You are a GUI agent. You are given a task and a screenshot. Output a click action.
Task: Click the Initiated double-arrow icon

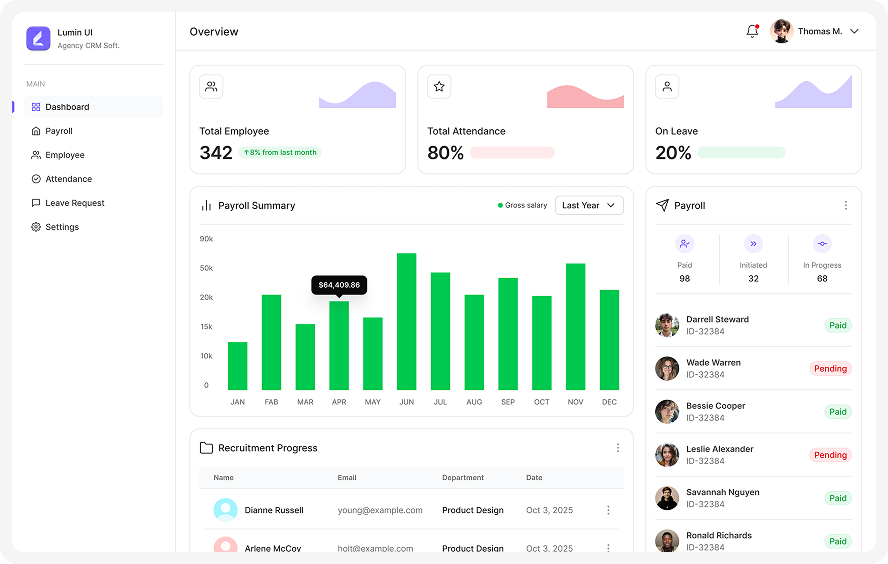tap(753, 243)
